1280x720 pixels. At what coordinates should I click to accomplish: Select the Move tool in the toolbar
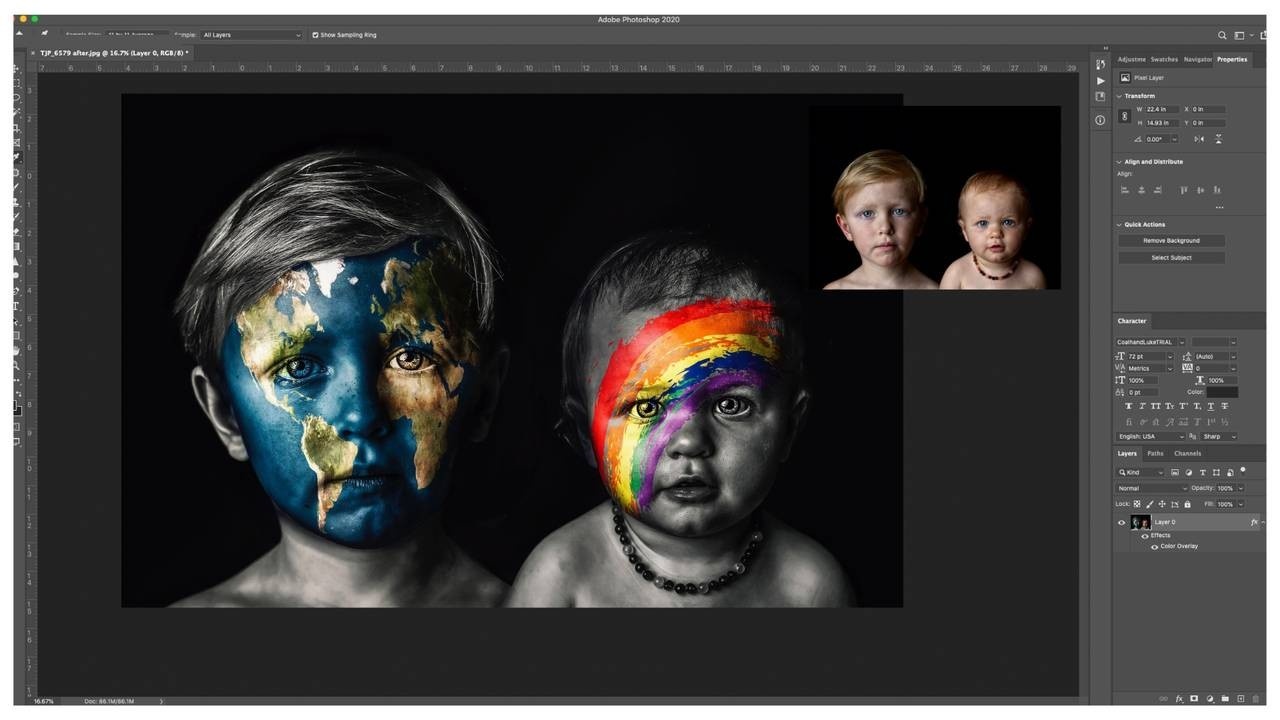[x=17, y=69]
